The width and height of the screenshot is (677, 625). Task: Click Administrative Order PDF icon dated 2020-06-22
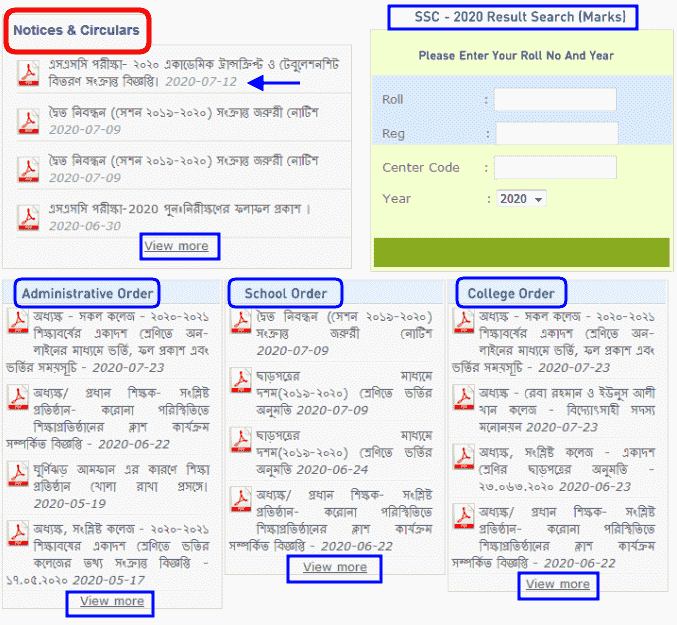point(18,398)
